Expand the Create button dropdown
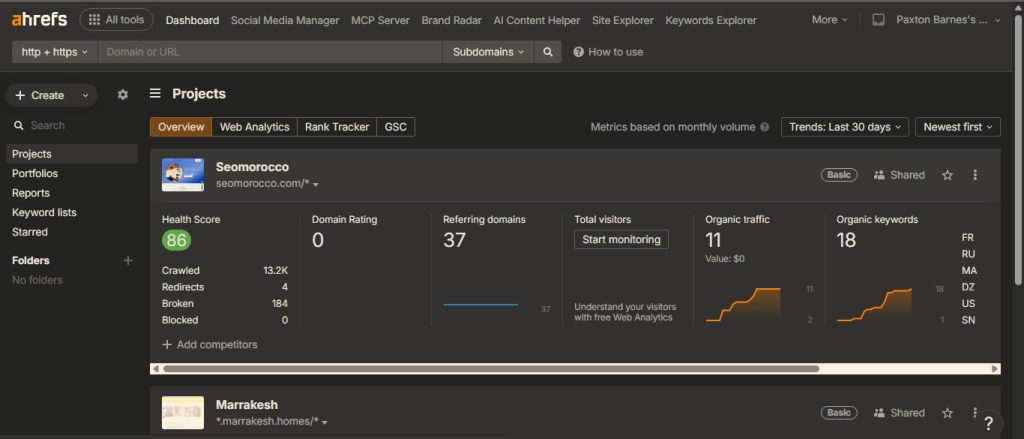Screen dimensions: 1024x439 click(85, 95)
